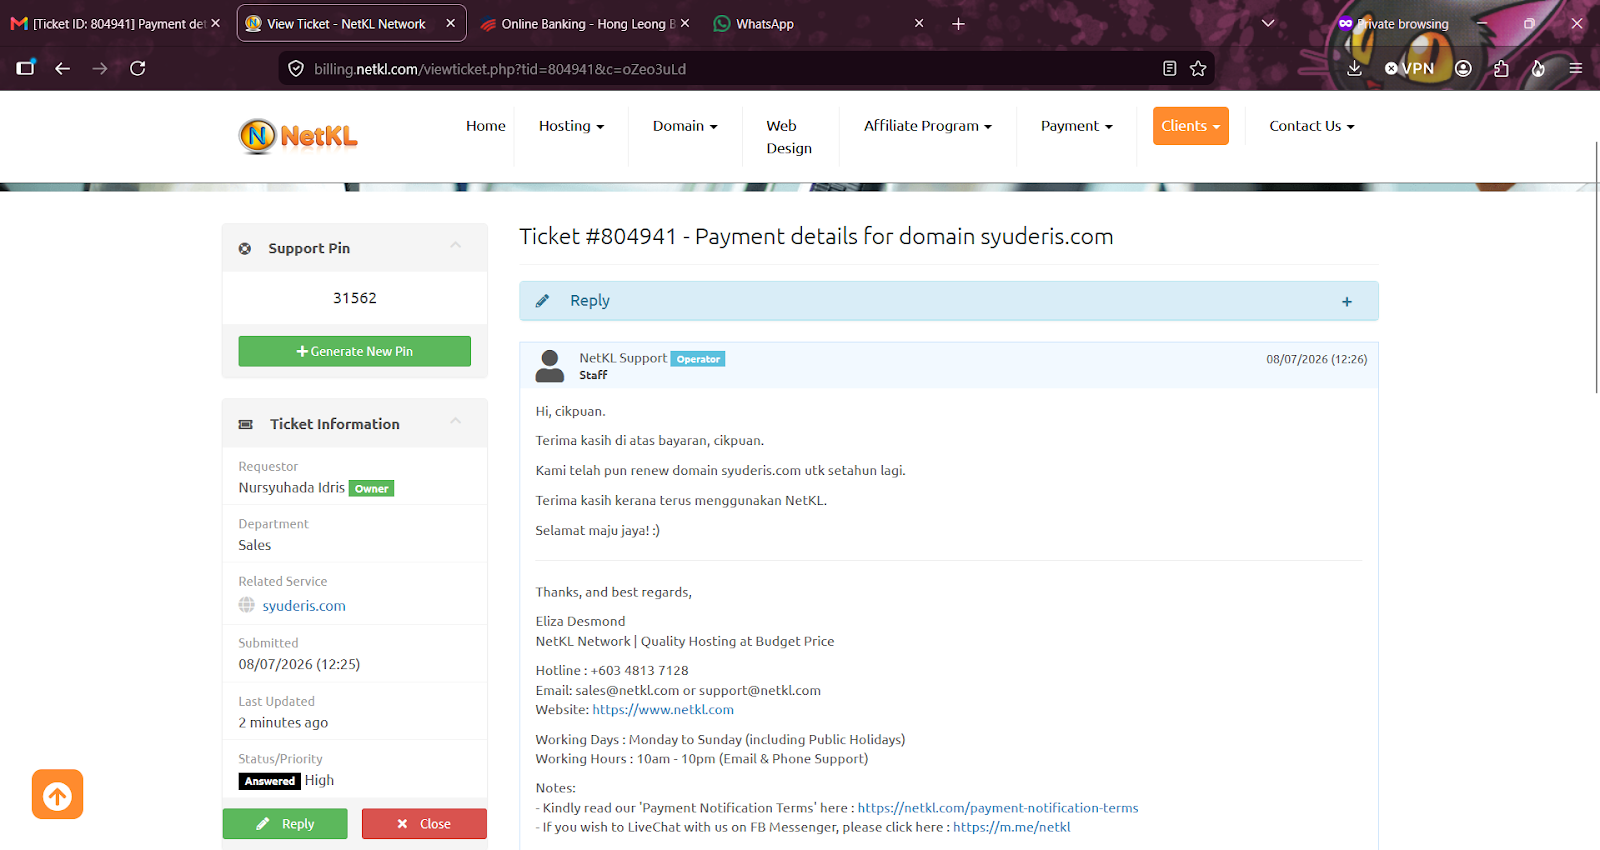Click the ticket title heading #804941
Image resolution: width=1600 pixels, height=850 pixels.
816,236
